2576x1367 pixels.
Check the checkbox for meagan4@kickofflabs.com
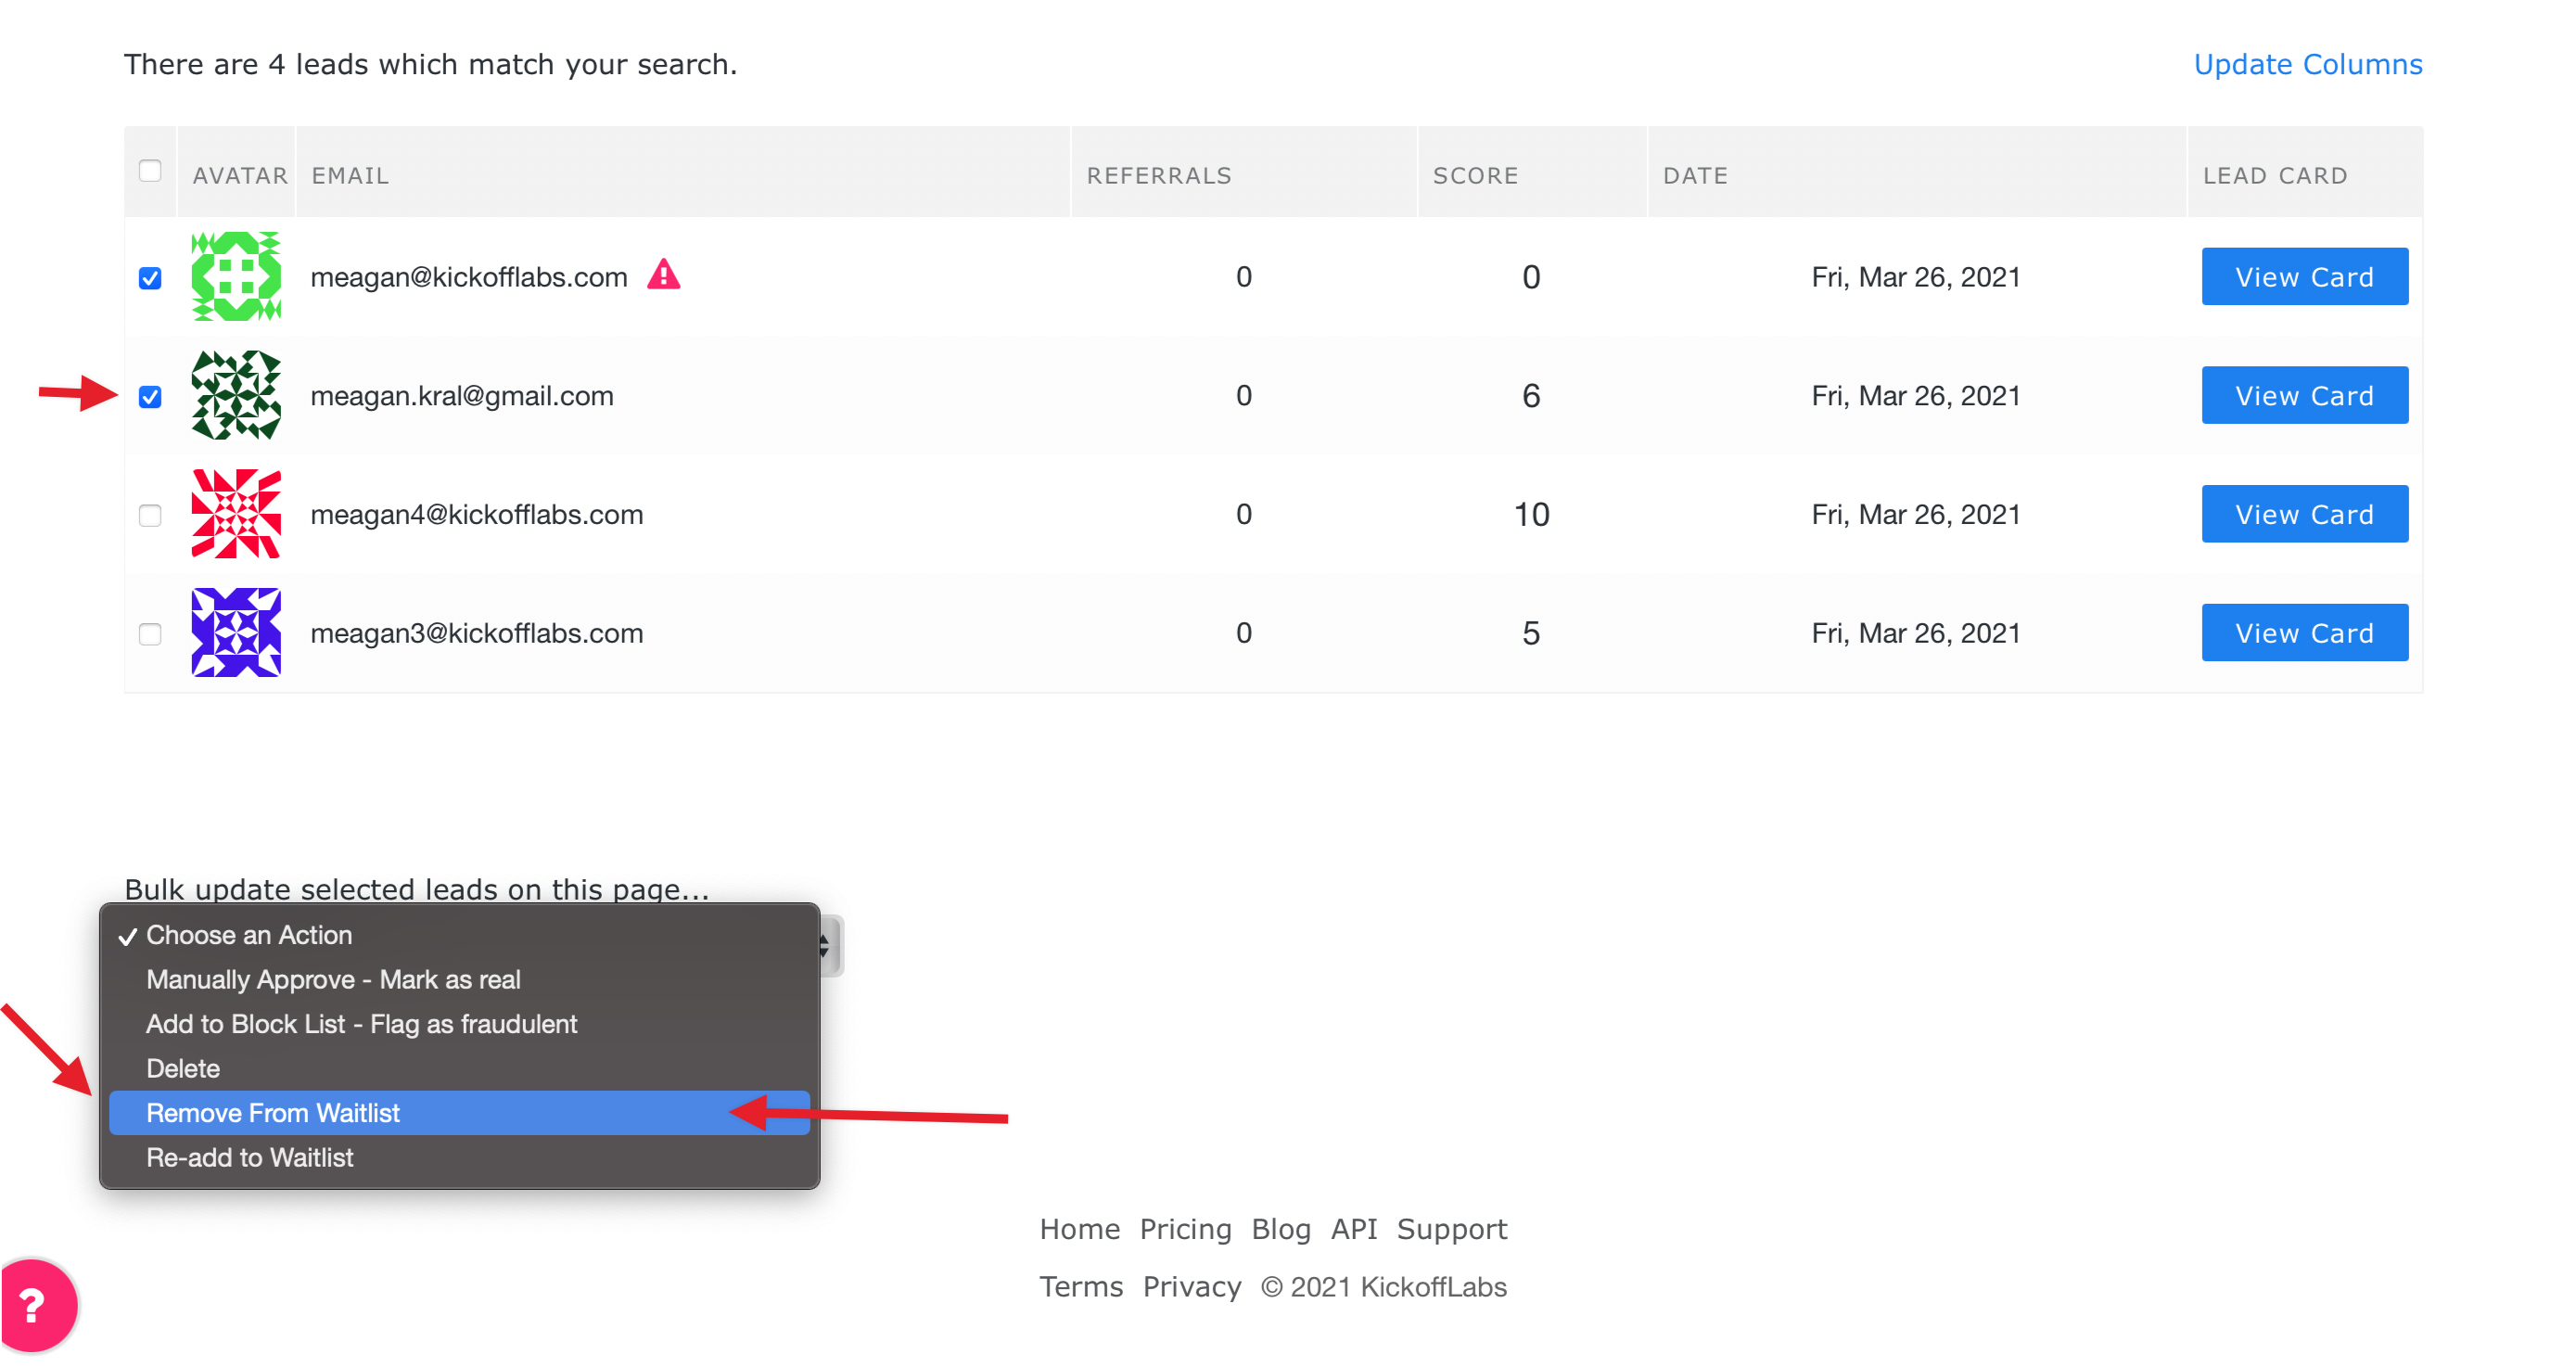click(150, 516)
